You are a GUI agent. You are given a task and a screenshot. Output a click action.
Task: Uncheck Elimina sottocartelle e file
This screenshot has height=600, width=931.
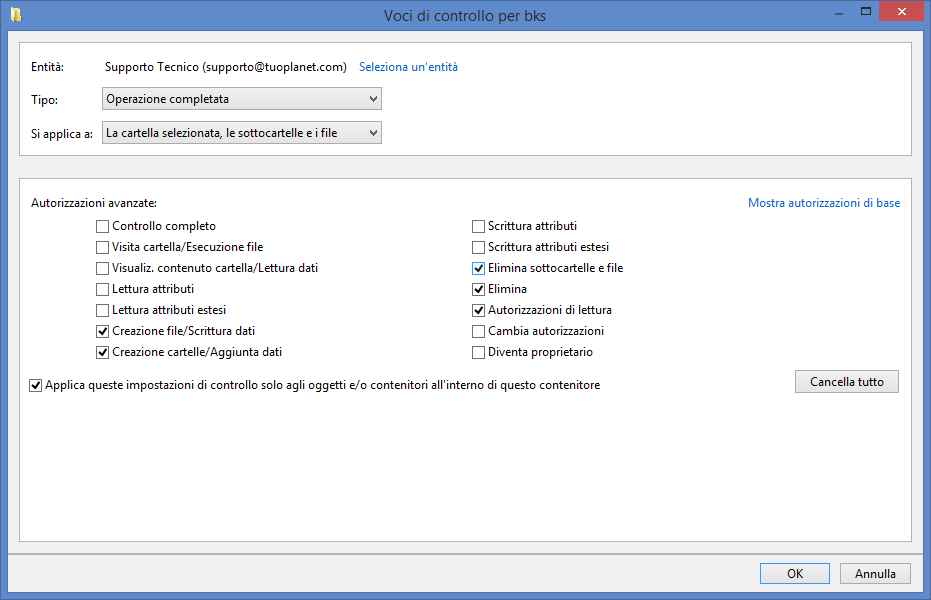click(x=478, y=268)
